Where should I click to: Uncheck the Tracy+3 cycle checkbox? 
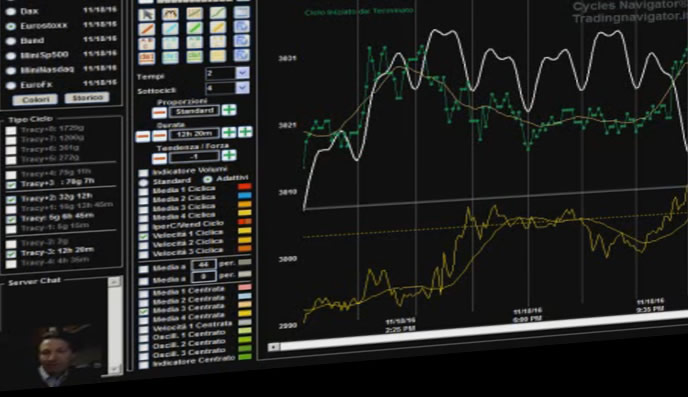(11, 185)
